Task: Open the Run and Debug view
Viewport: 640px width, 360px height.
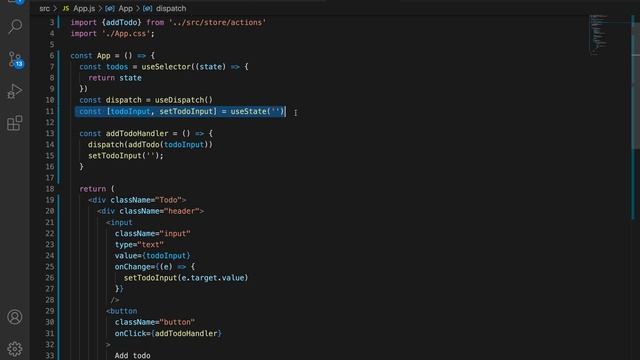Action: coord(15,91)
